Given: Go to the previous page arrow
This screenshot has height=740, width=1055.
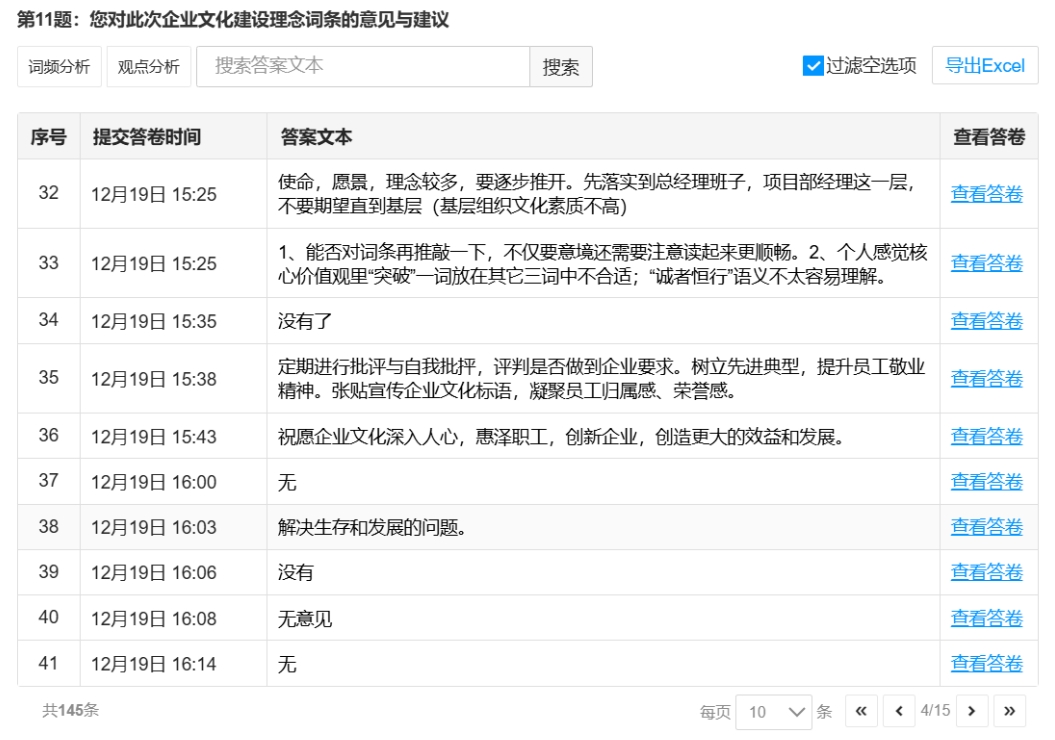Looking at the screenshot, I should pos(898,711).
